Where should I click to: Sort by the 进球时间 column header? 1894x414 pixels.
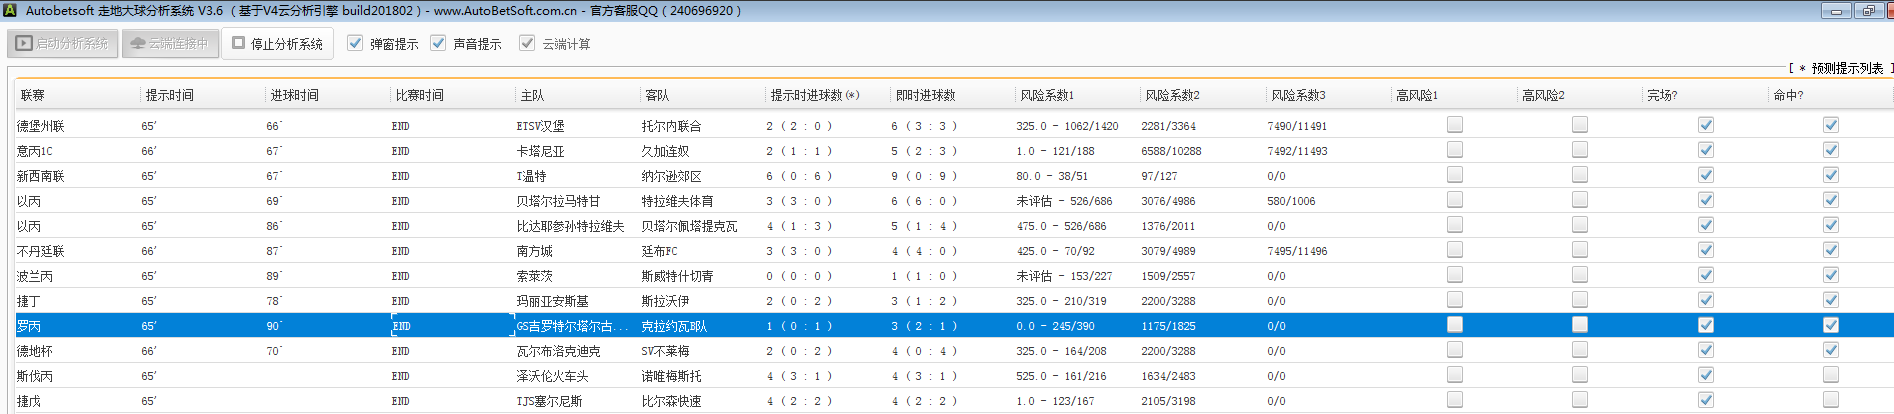[x=295, y=96]
